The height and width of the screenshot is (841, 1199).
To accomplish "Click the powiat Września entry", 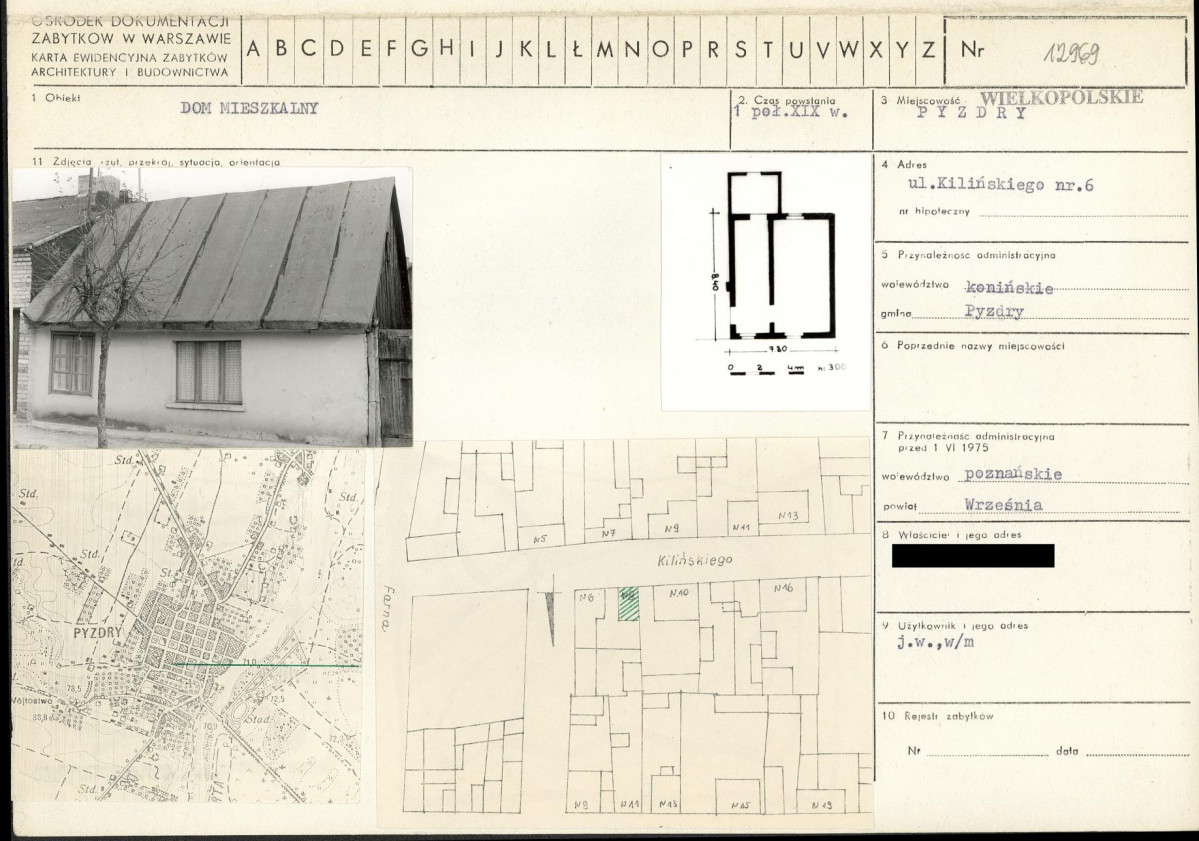I will [x=1003, y=505].
